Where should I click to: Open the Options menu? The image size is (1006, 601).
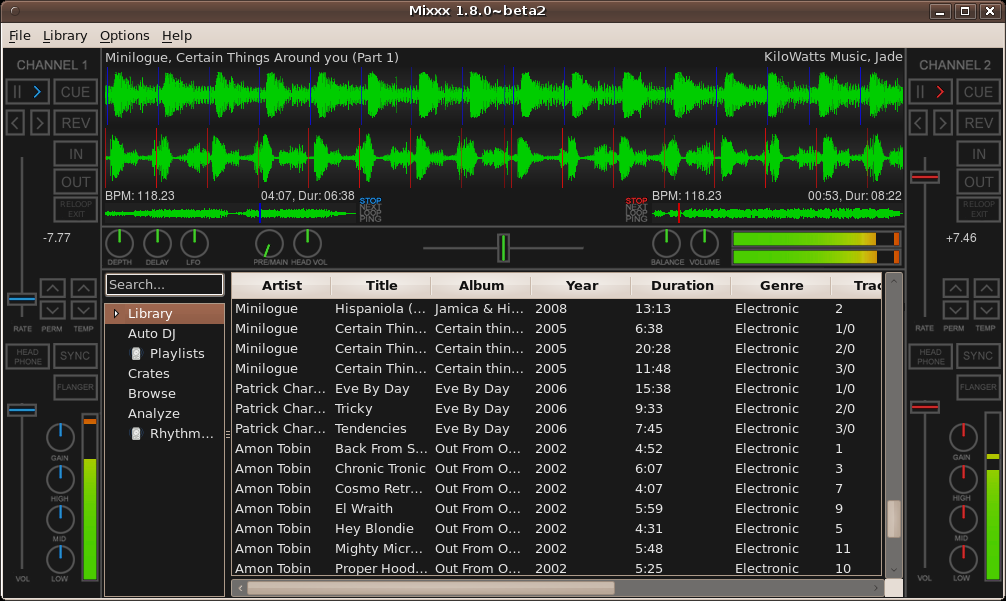point(124,35)
